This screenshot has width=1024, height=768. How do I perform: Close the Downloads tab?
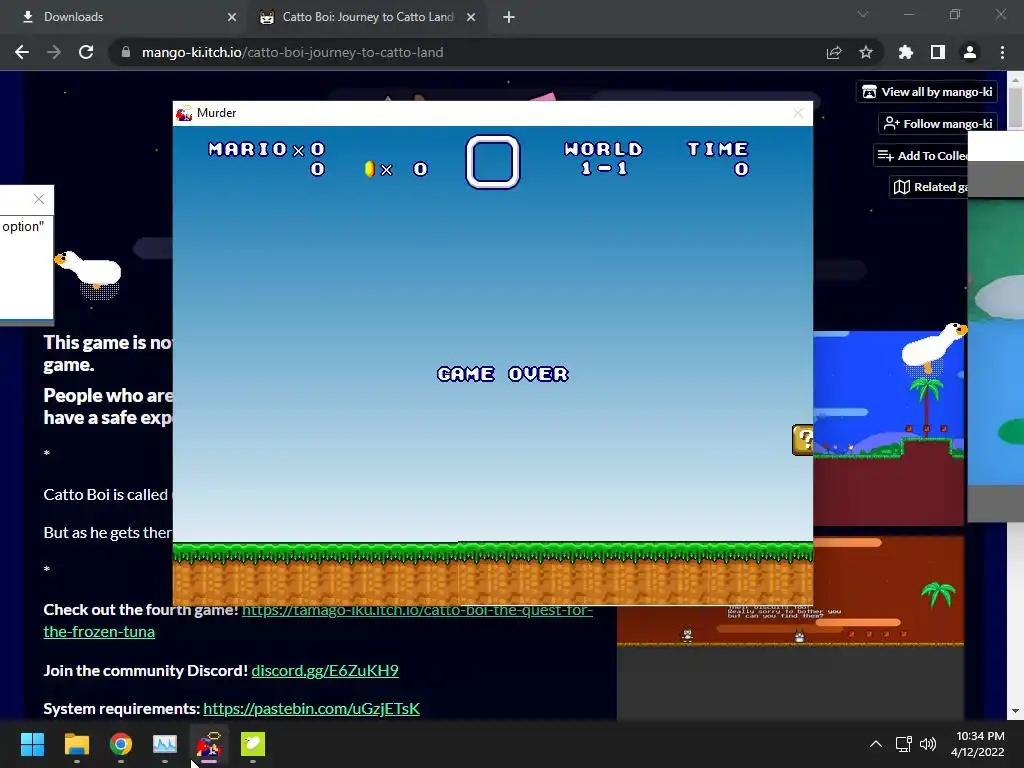(232, 17)
